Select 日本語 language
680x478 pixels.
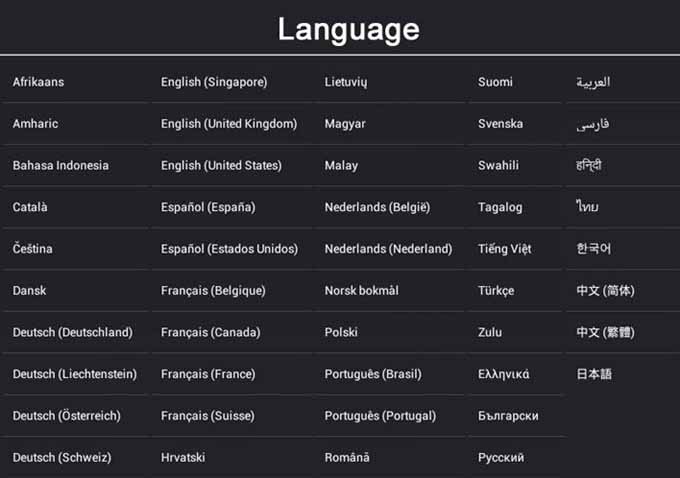(x=594, y=374)
